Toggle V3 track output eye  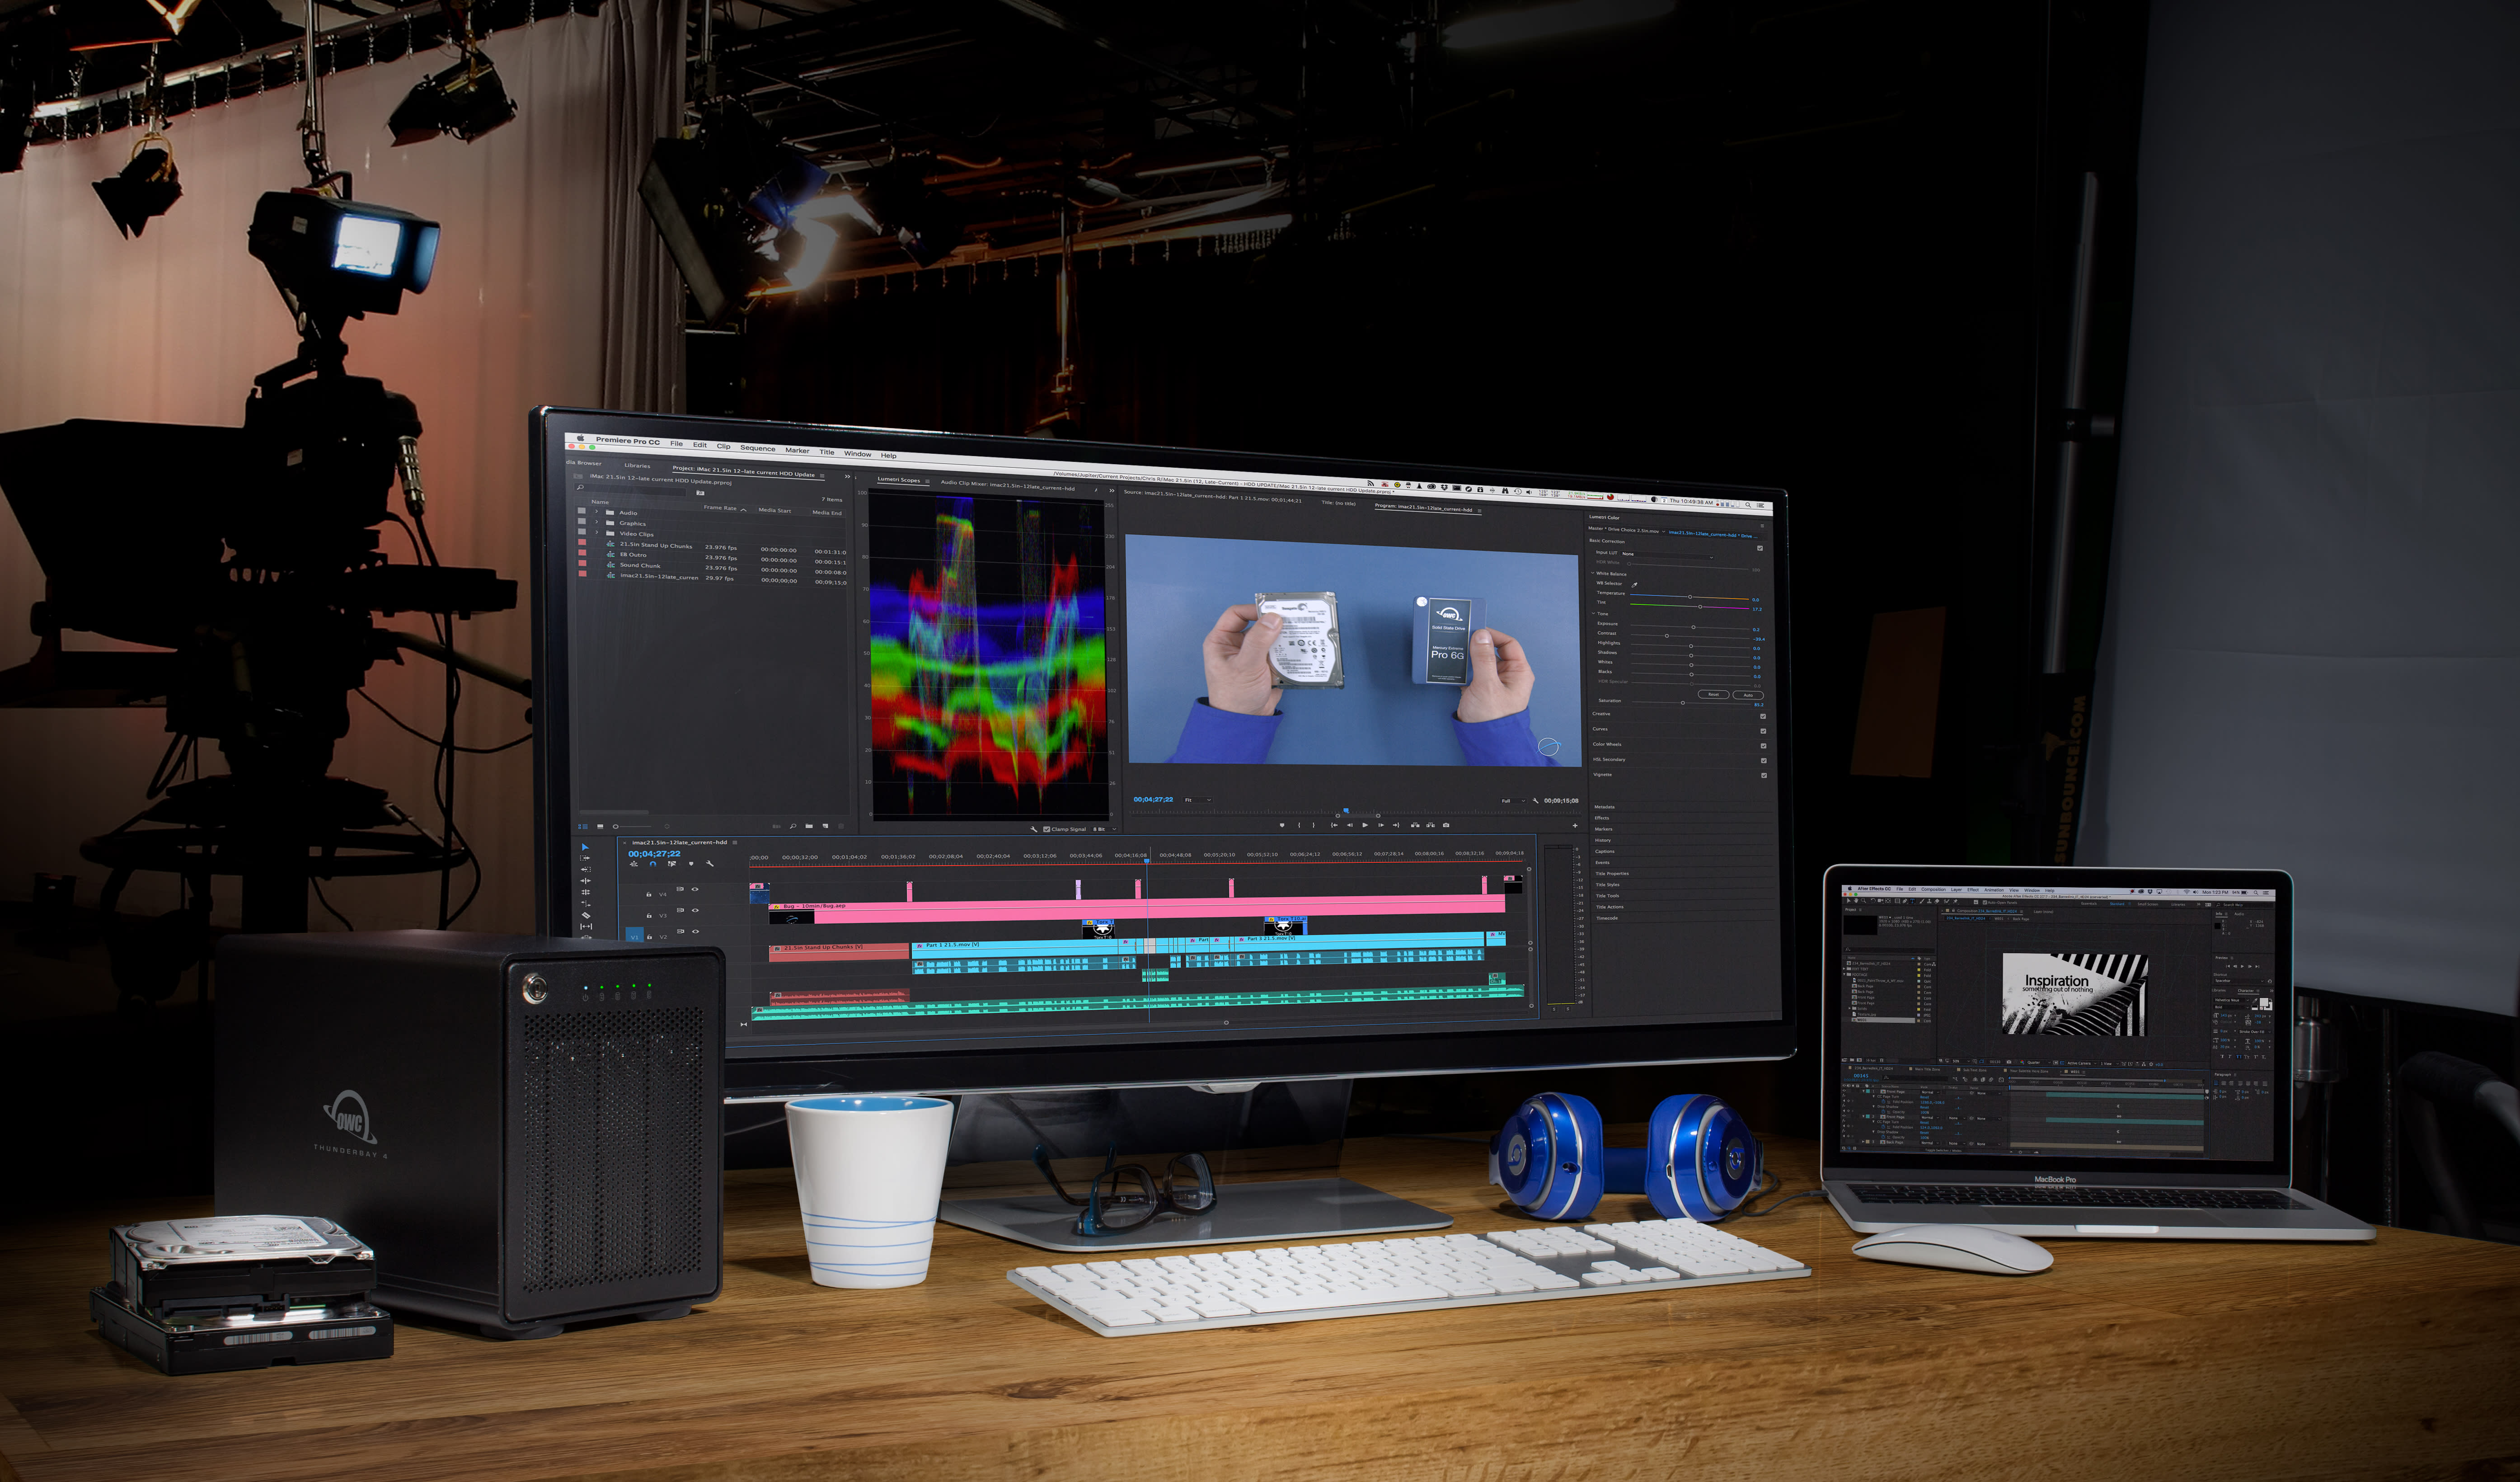tap(695, 910)
